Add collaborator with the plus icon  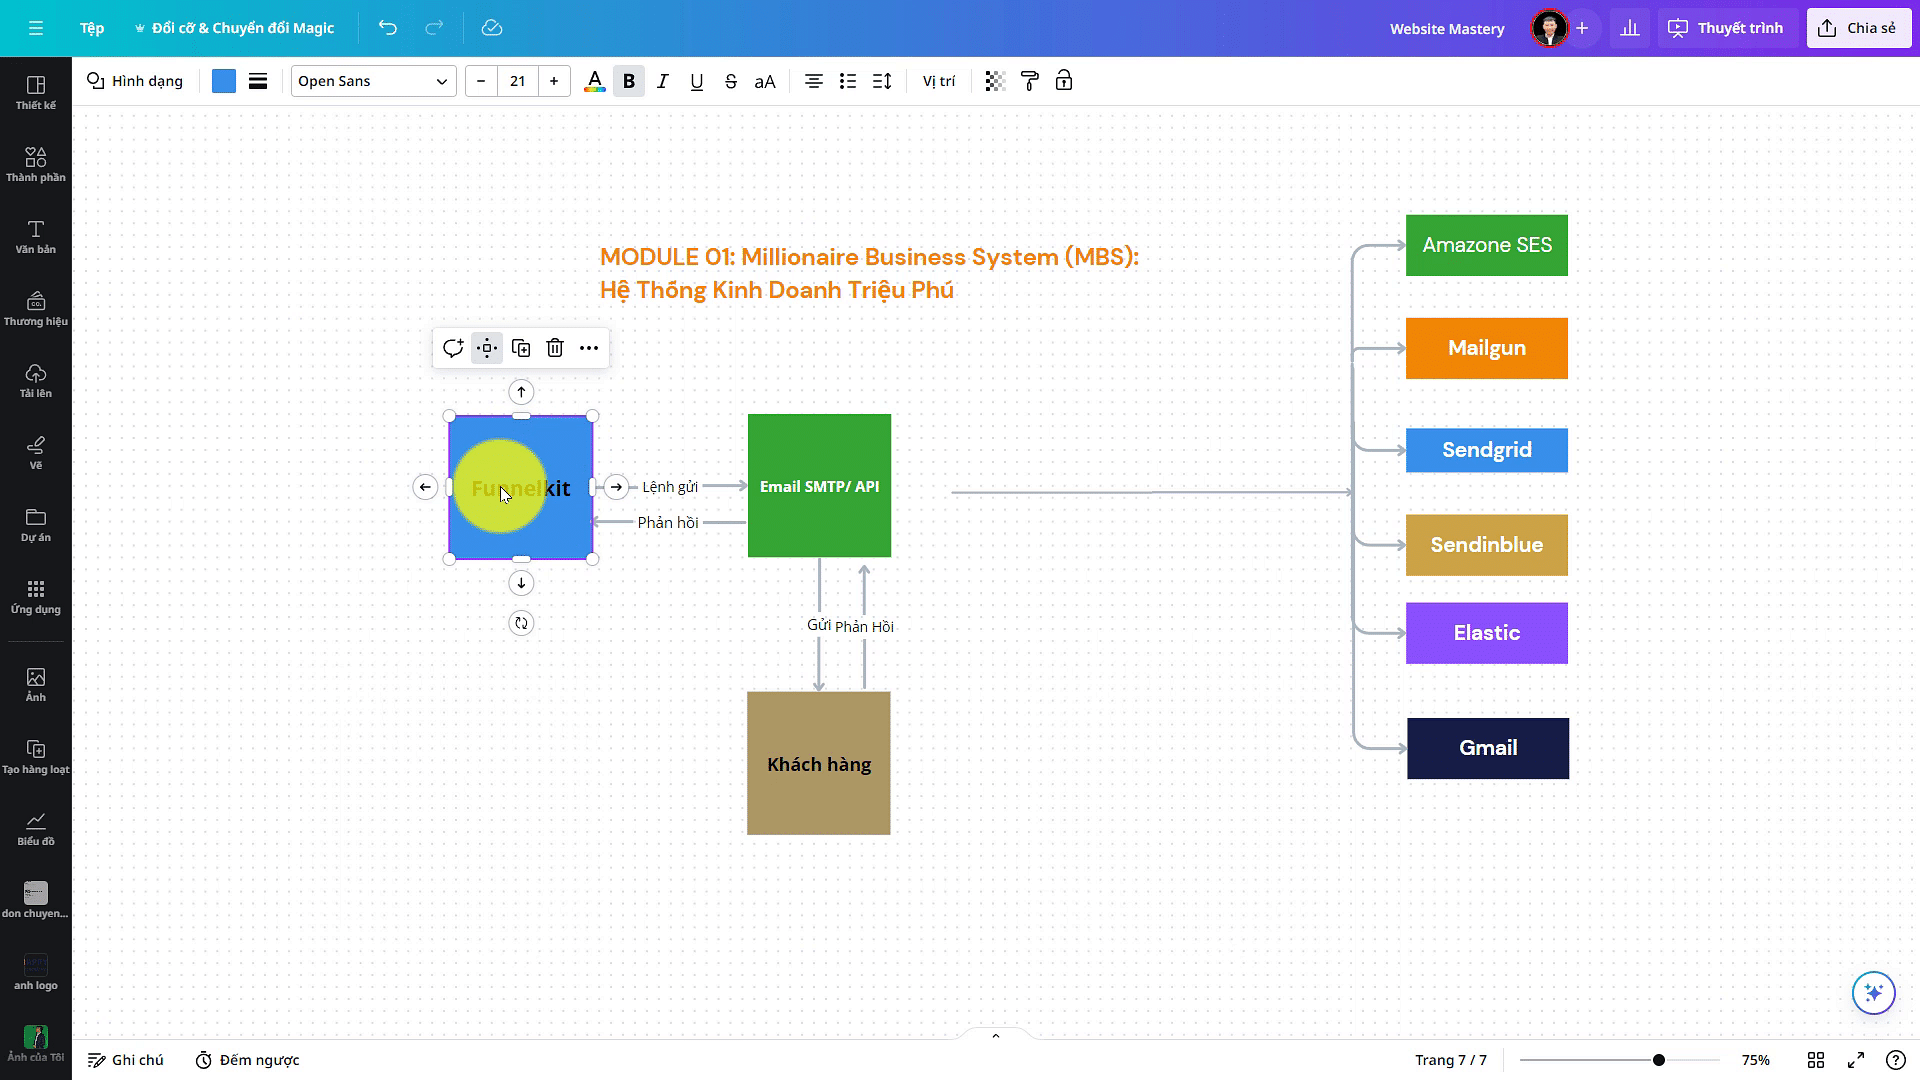(x=1582, y=28)
